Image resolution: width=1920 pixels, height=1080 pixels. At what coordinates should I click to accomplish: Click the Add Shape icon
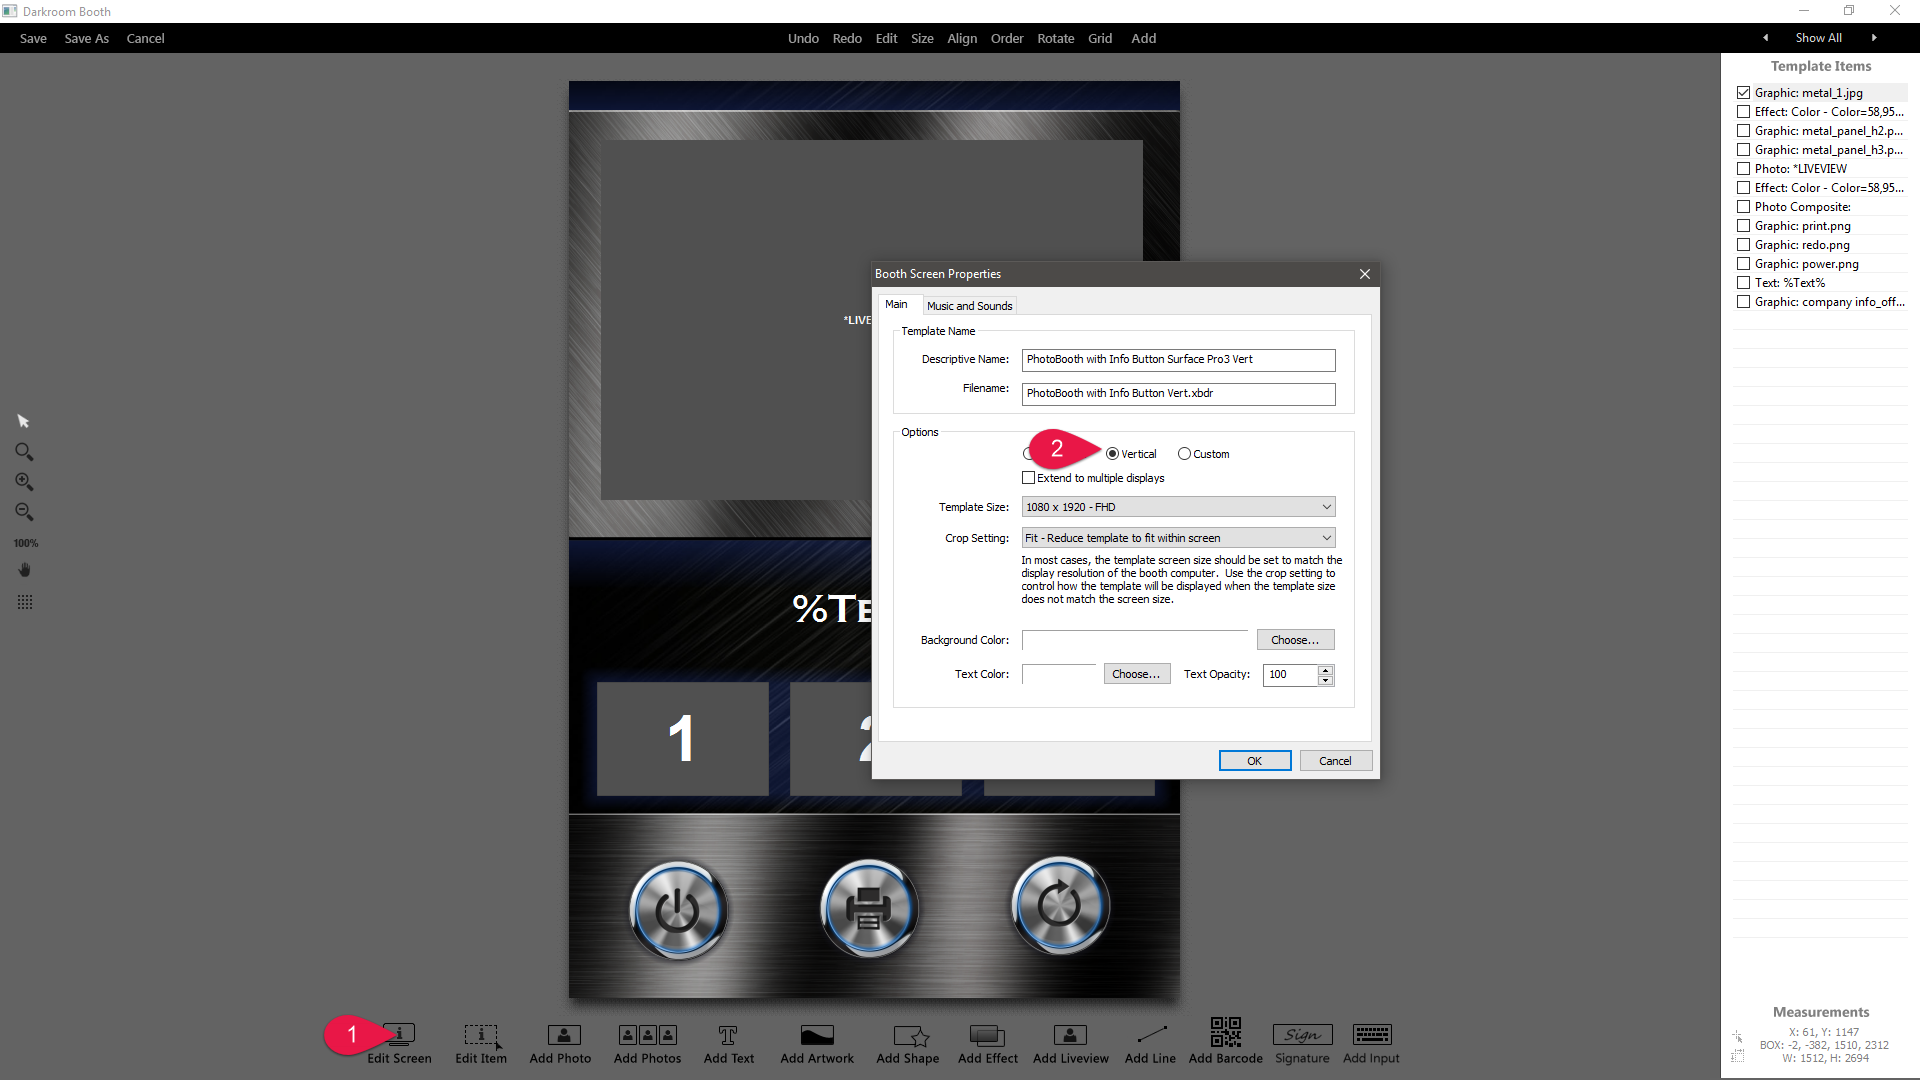pos(908,1035)
